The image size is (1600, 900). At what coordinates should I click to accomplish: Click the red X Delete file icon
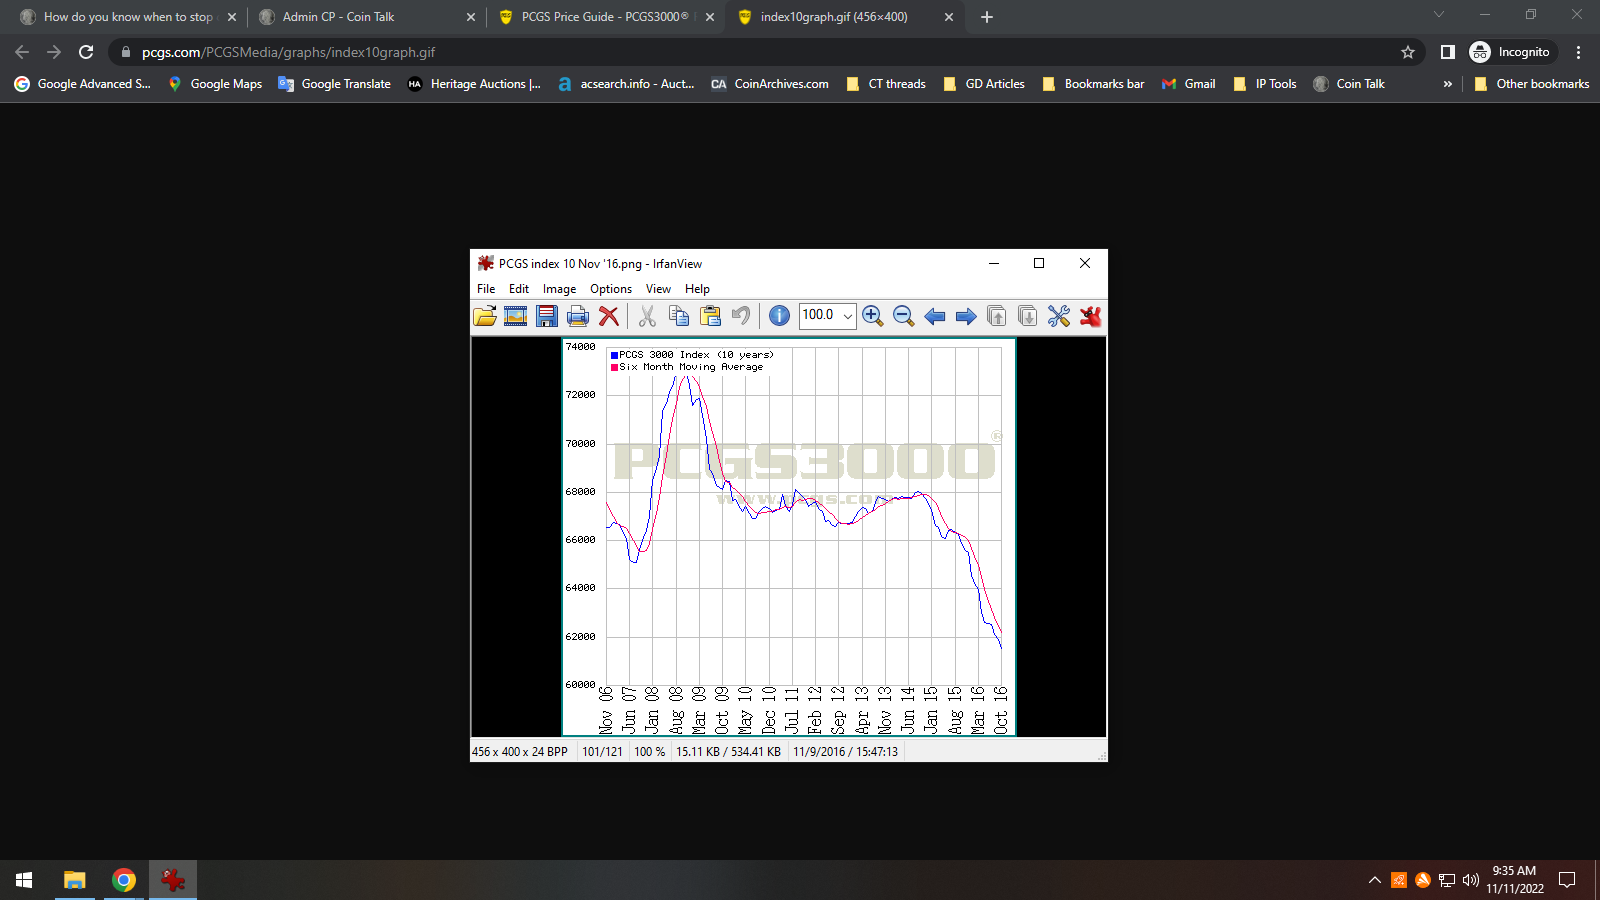[609, 316]
